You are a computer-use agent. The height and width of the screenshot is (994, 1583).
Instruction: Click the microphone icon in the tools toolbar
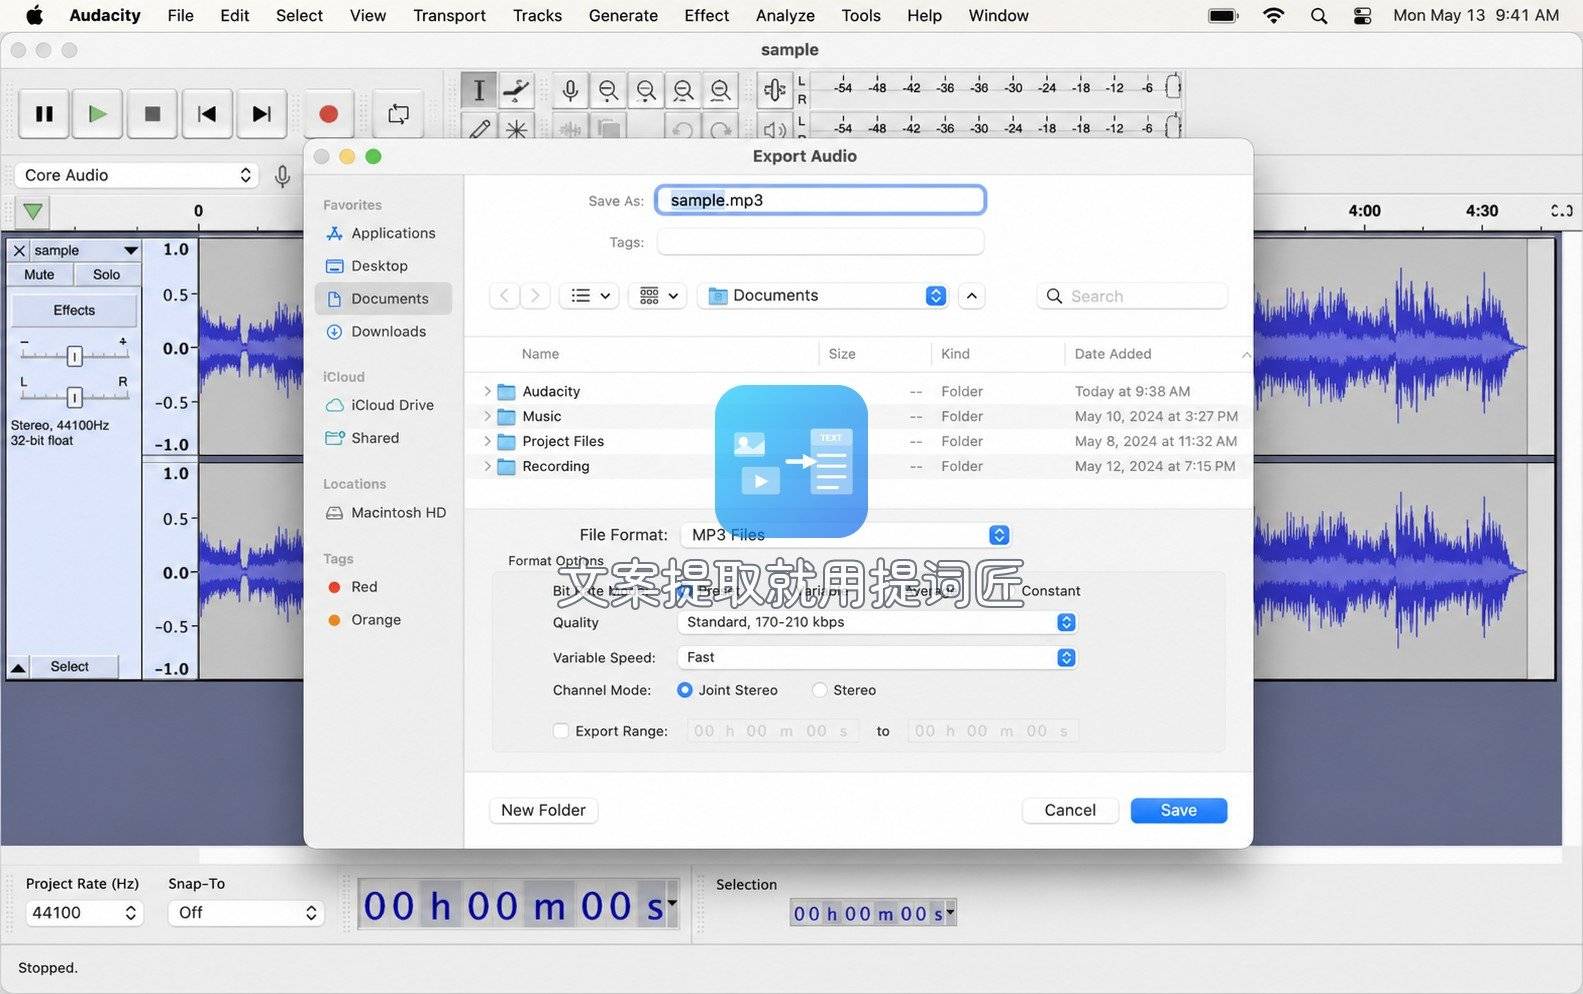pyautogui.click(x=570, y=90)
